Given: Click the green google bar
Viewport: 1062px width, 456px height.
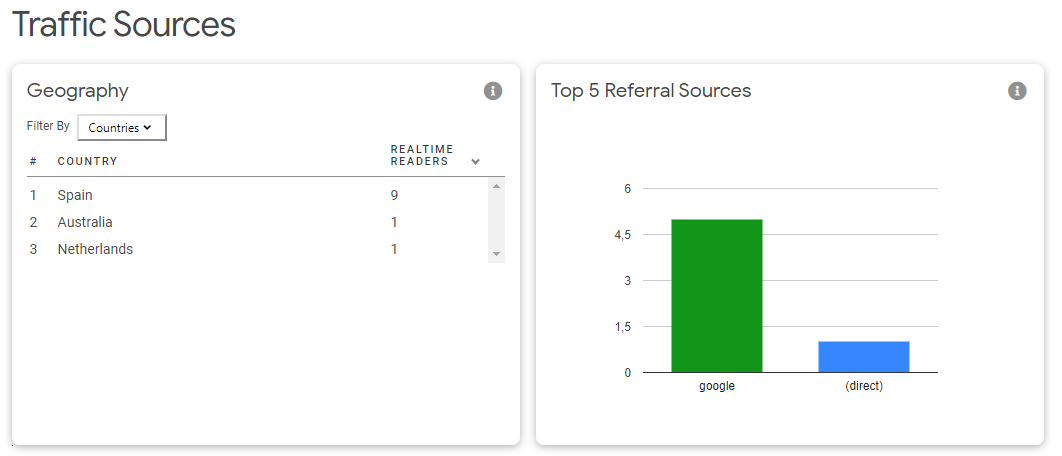Looking at the screenshot, I should click(x=717, y=296).
